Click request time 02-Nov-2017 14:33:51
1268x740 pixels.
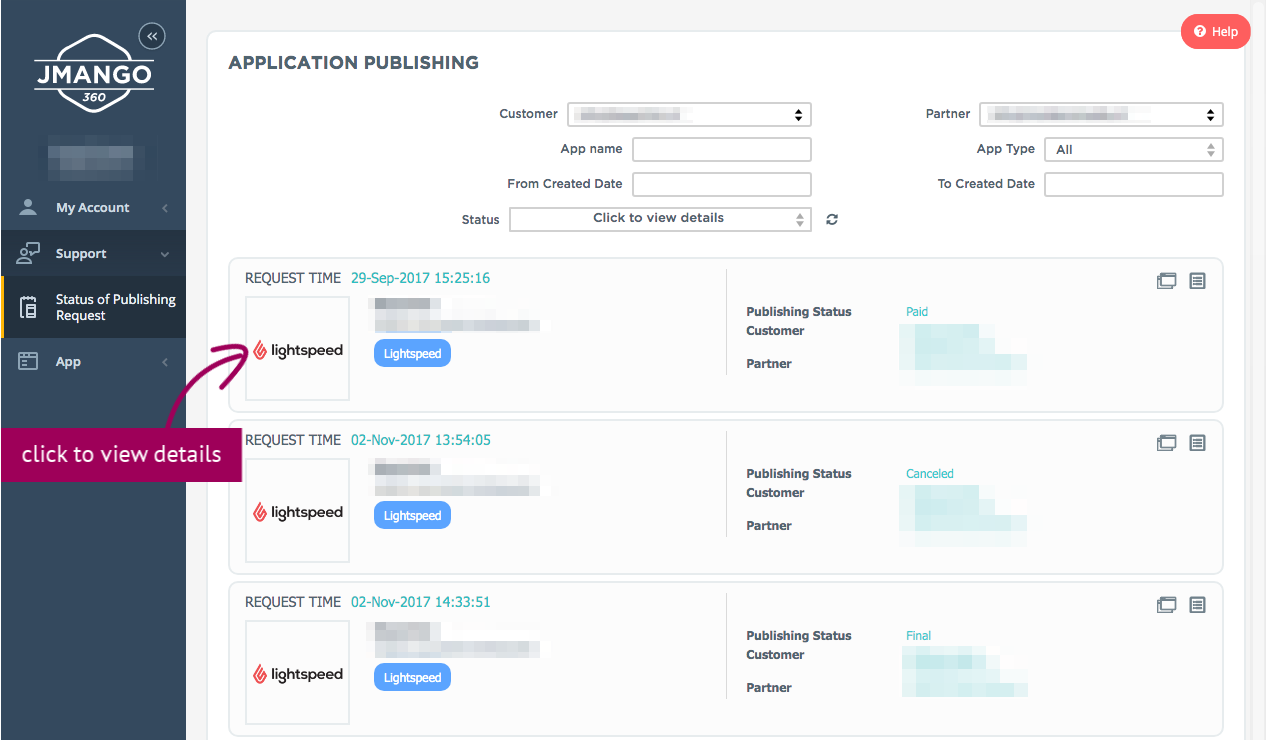tap(420, 602)
